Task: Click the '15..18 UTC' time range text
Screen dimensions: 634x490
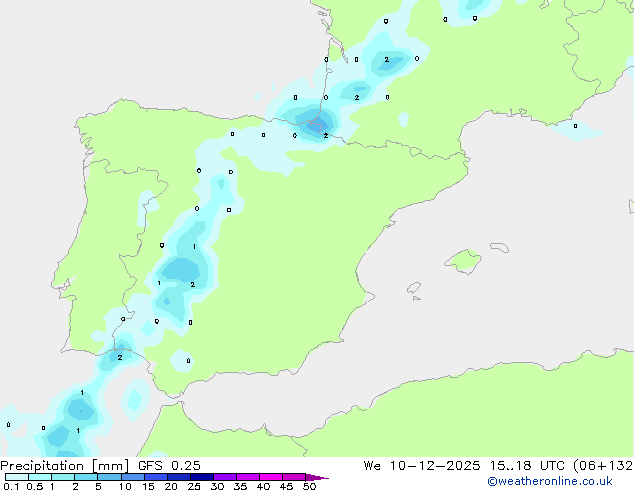Action: (x=527, y=466)
